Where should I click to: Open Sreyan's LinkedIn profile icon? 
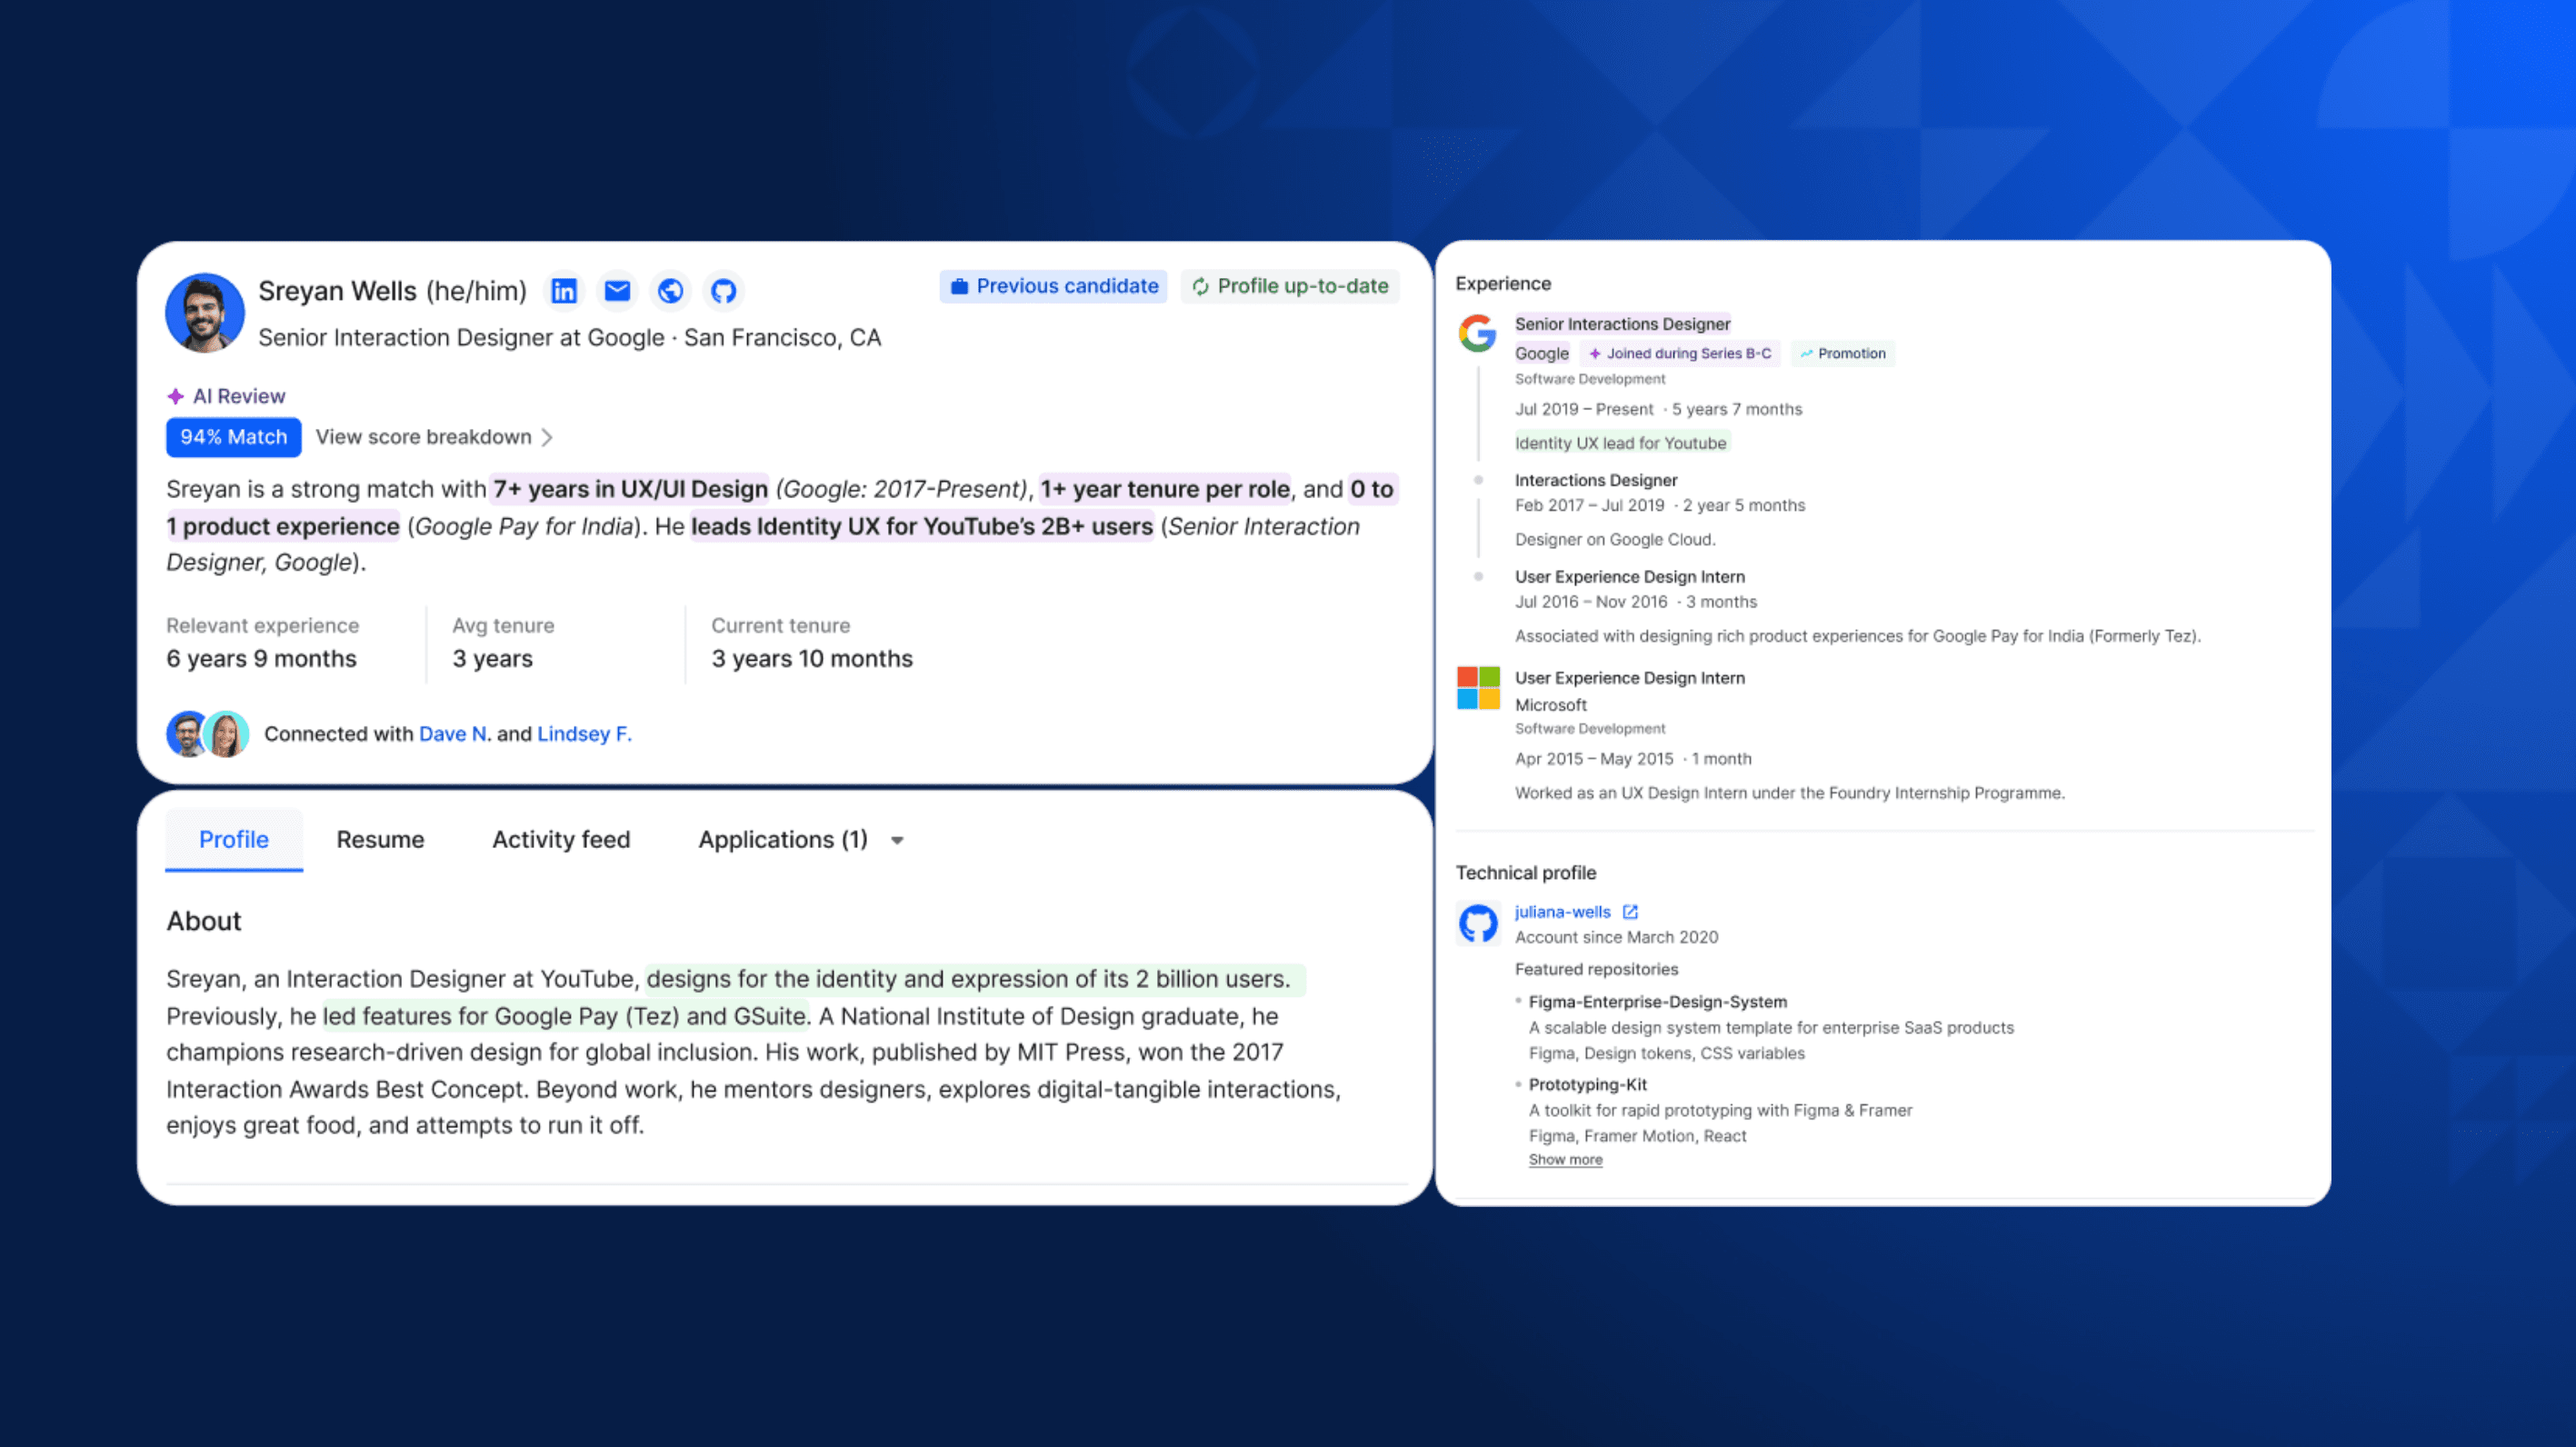pos(564,291)
